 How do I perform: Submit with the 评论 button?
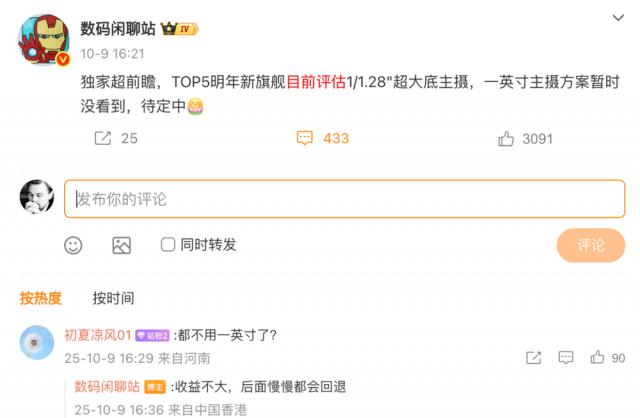(x=591, y=245)
